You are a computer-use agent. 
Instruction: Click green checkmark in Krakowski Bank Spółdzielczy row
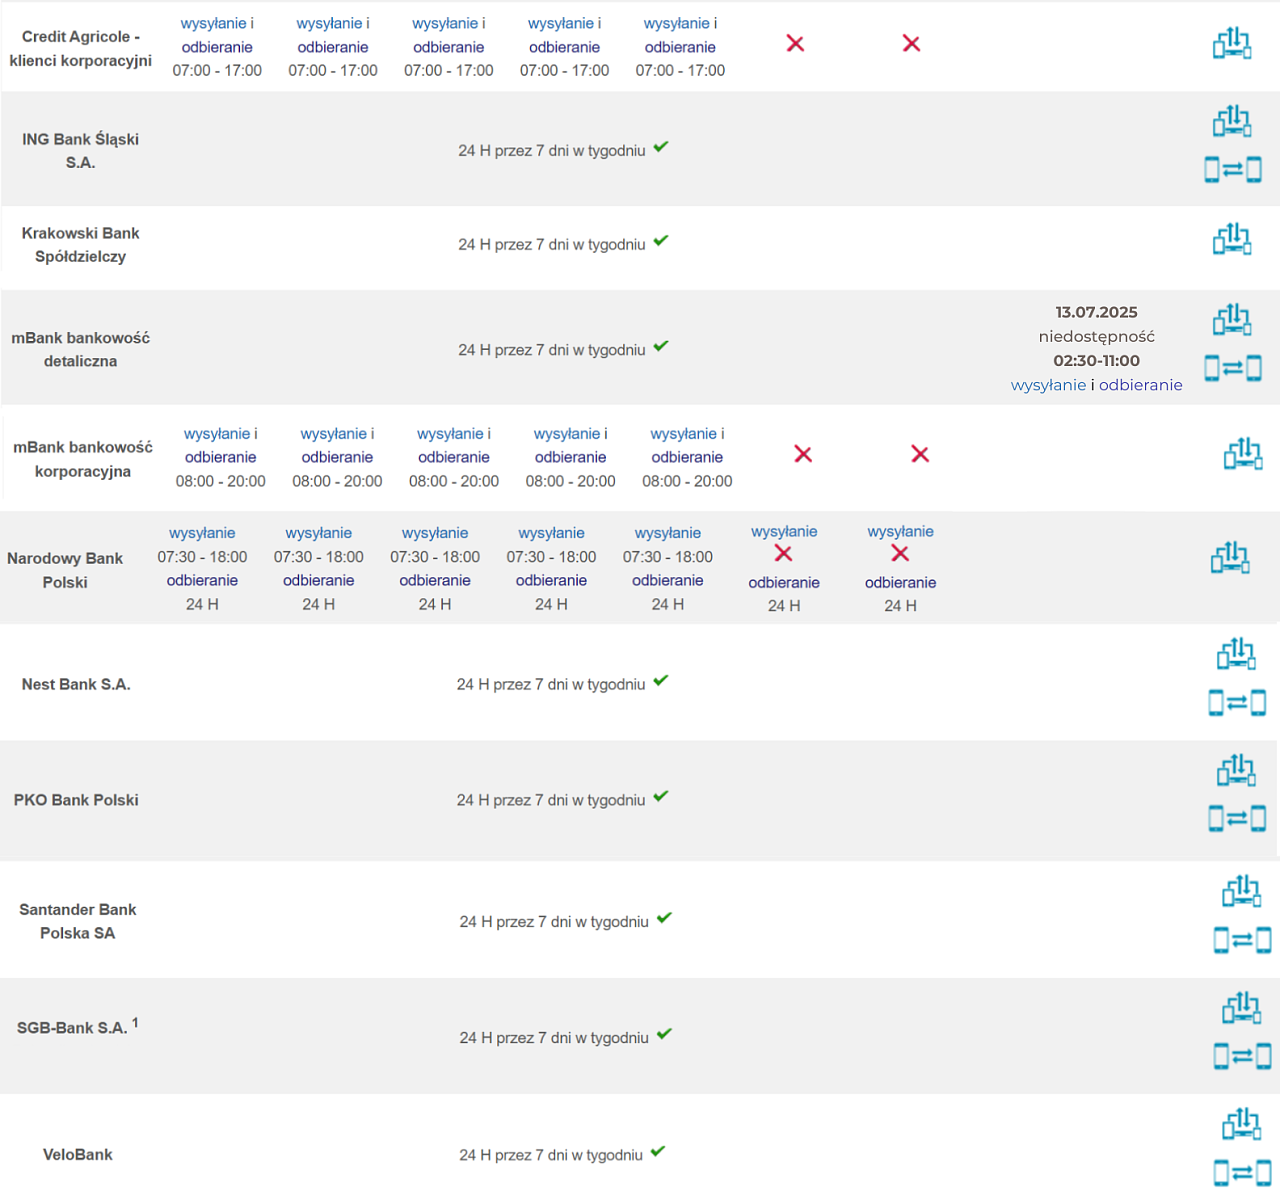pos(661,241)
